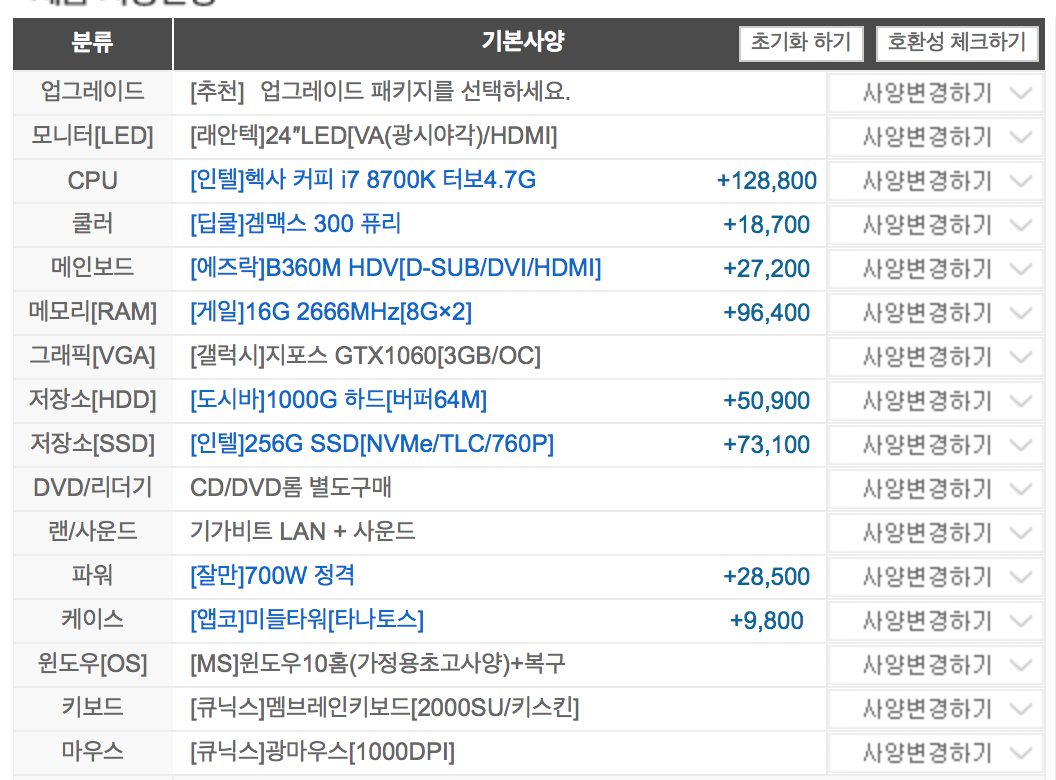Click the [갤럭시]지포스 GTX1060 text
The width and height of the screenshot is (1056, 780).
point(365,356)
